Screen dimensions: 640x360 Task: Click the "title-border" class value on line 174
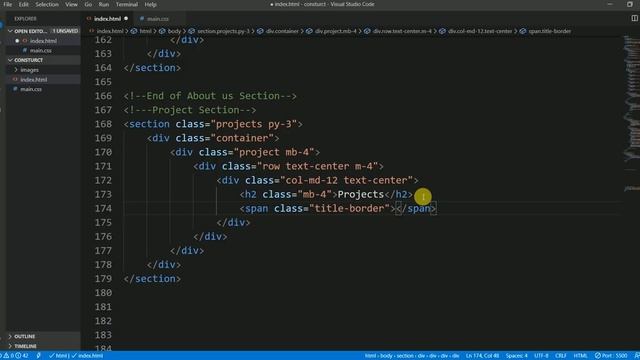pos(350,209)
